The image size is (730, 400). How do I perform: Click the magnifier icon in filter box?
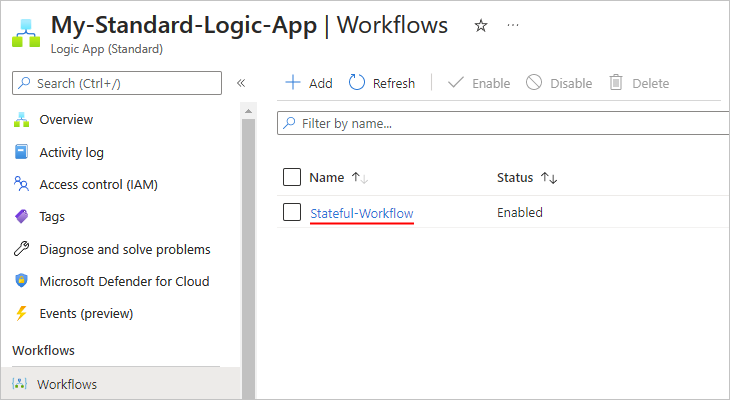point(289,123)
